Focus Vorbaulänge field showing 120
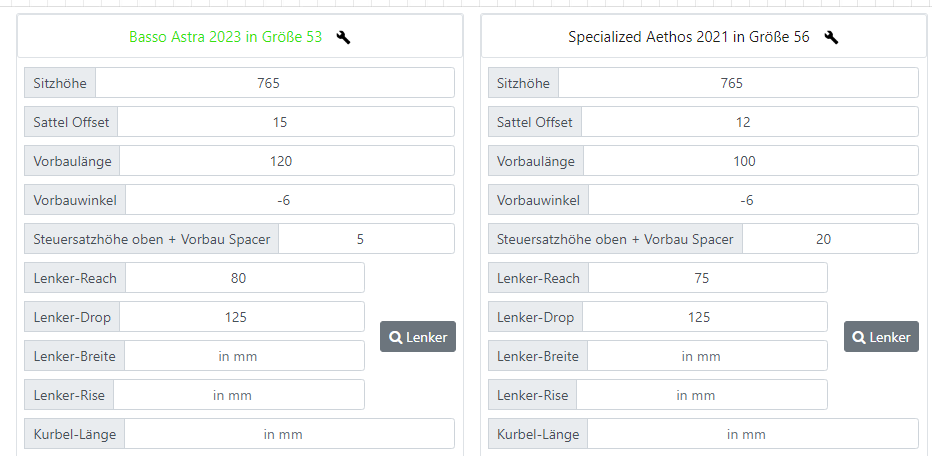The height and width of the screenshot is (456, 932). (286, 161)
